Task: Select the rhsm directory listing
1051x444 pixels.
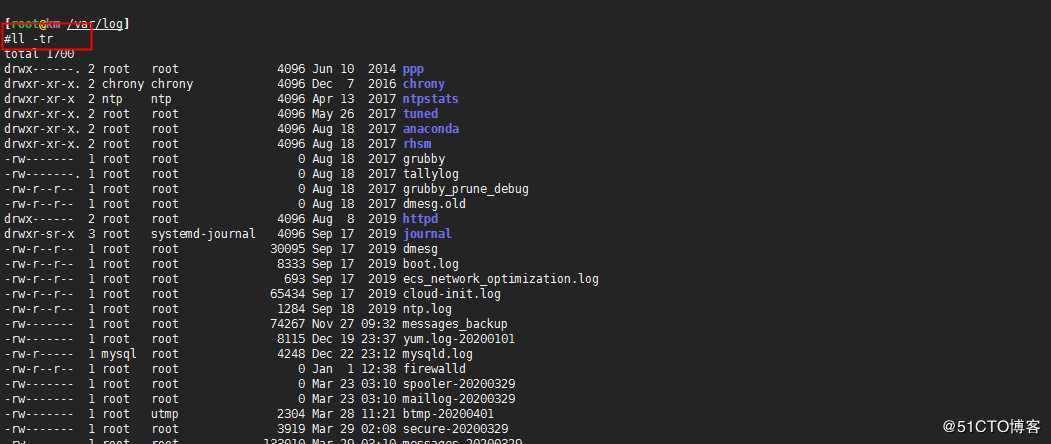Action: tap(417, 144)
